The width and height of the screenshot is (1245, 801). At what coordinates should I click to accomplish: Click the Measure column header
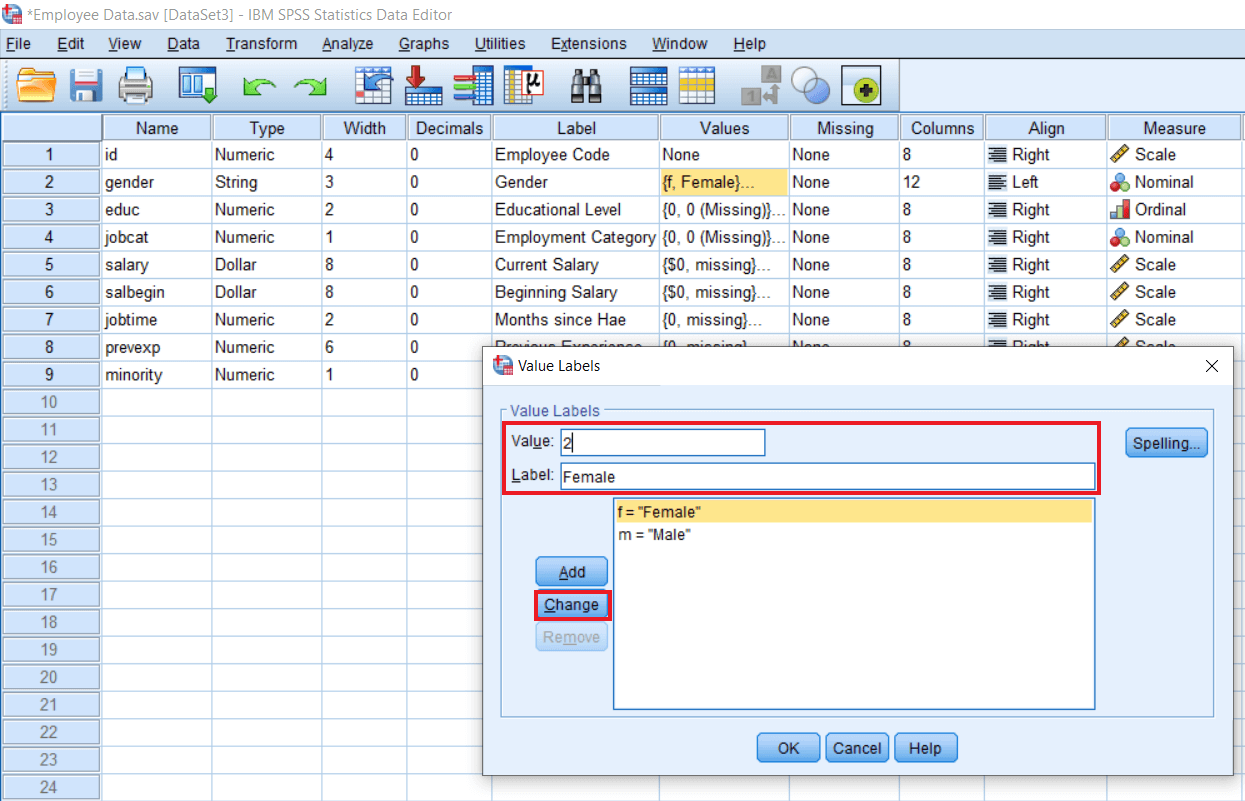click(1175, 128)
